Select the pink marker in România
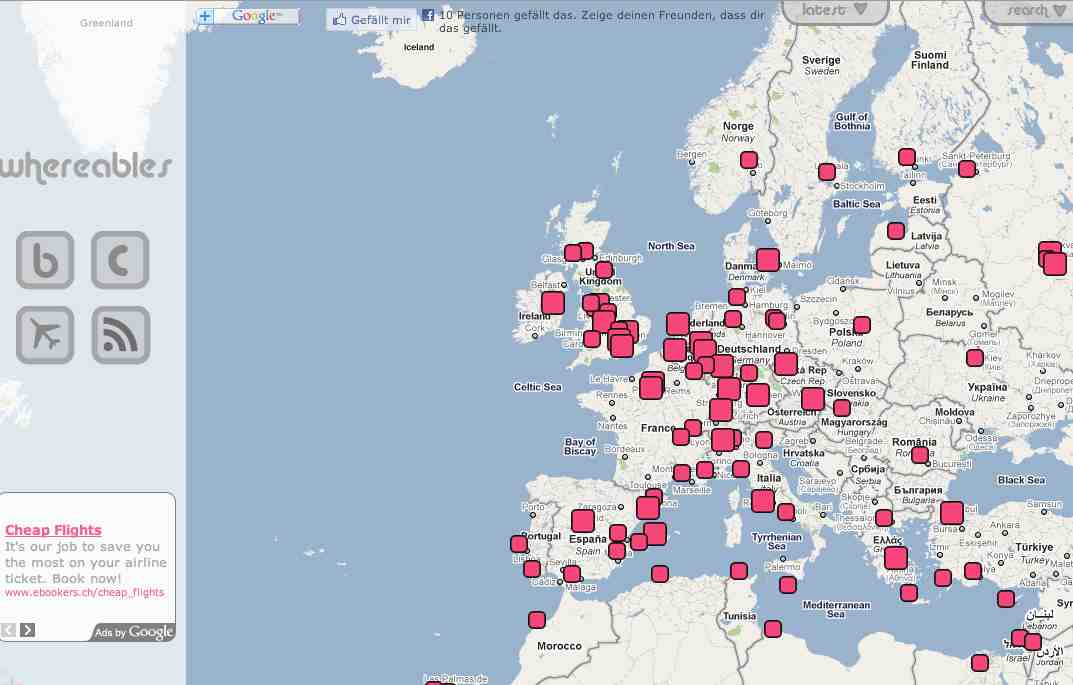Image resolution: width=1073 pixels, height=685 pixels. pos(920,455)
